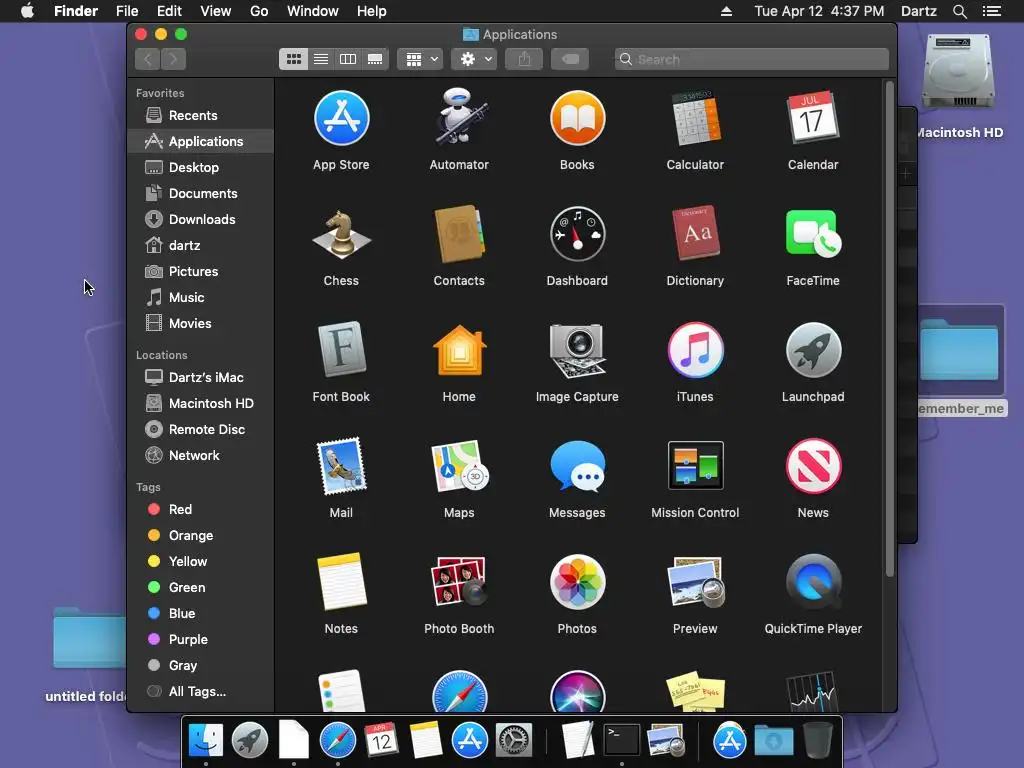Switch to list view mode
This screenshot has height=768, width=1024.
pos(321,59)
